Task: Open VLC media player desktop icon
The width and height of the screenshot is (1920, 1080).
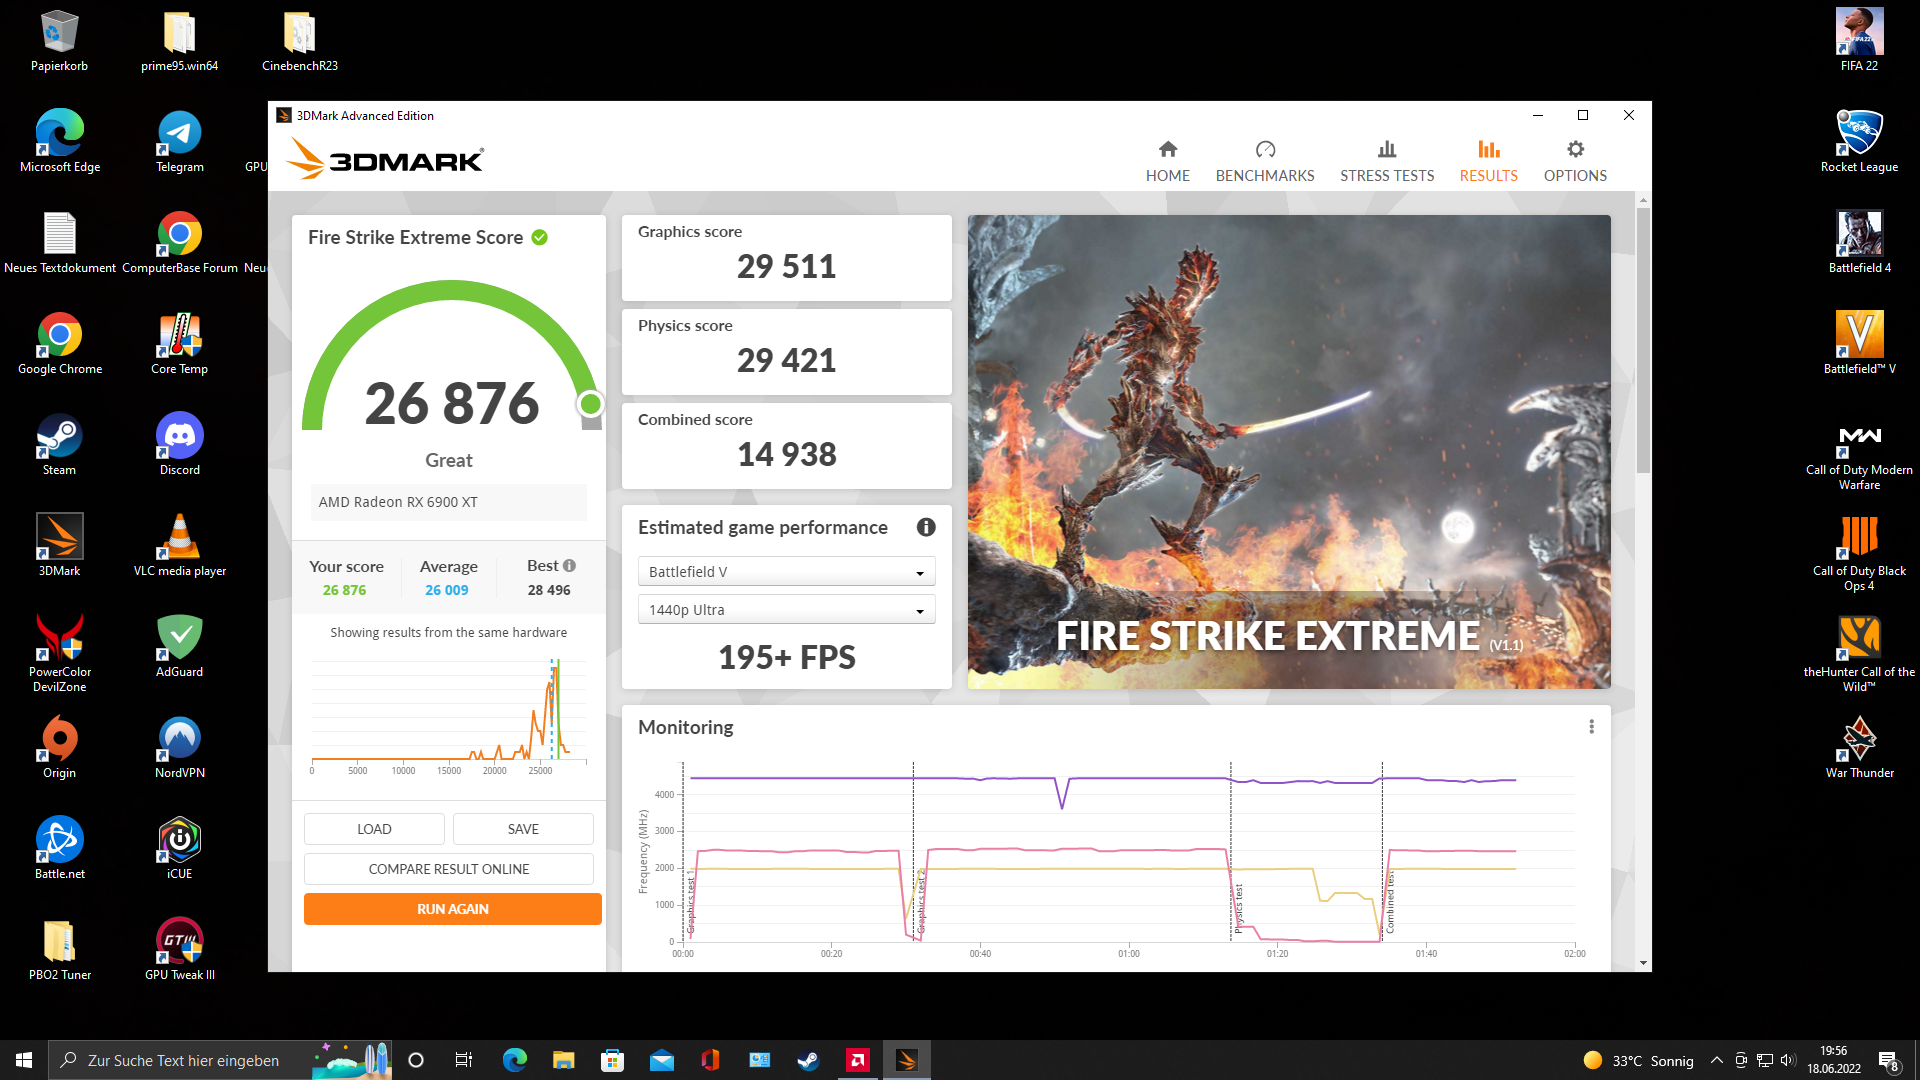Action: tap(180, 546)
